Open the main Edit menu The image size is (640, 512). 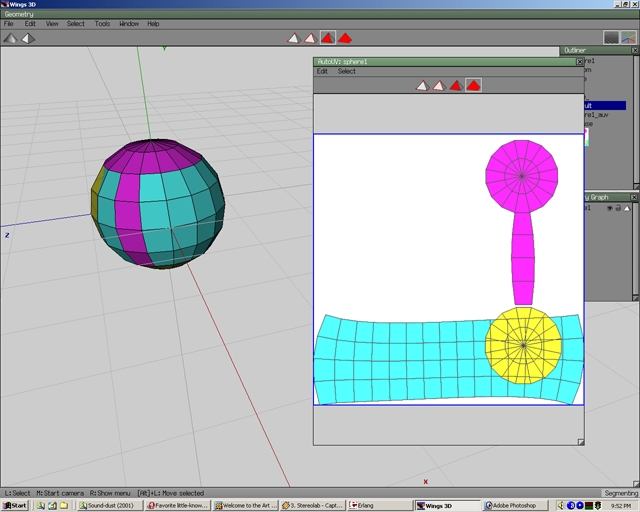coord(30,24)
